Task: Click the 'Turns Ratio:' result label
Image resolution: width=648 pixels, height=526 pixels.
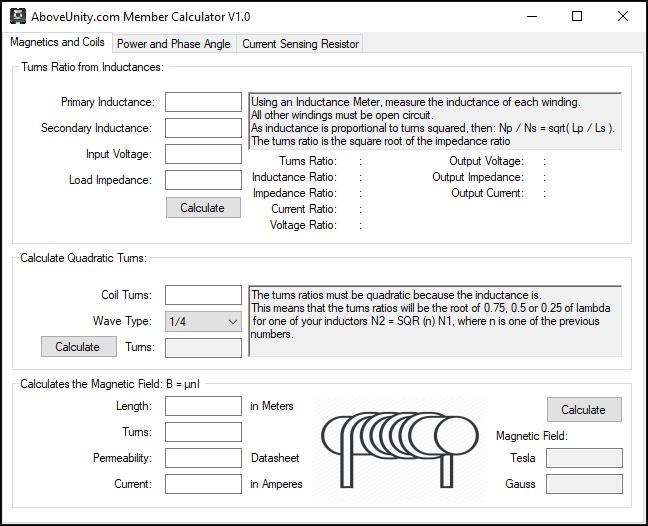Action: pos(308,161)
